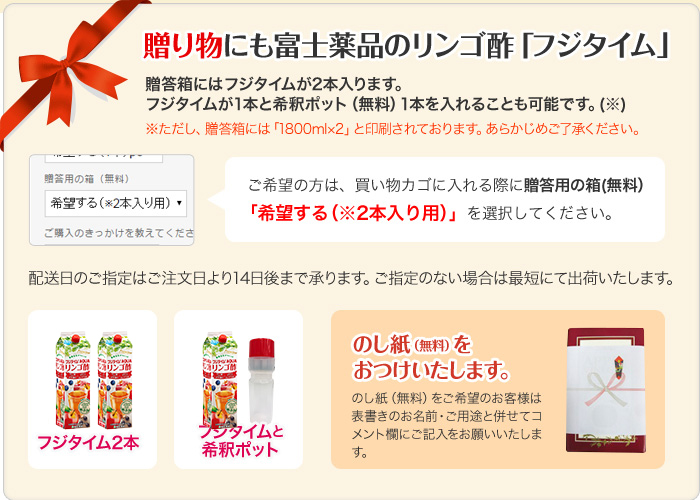Click the noshi-wrapped gift box image
Image resolution: width=700 pixels, height=500 pixels.
[606, 390]
